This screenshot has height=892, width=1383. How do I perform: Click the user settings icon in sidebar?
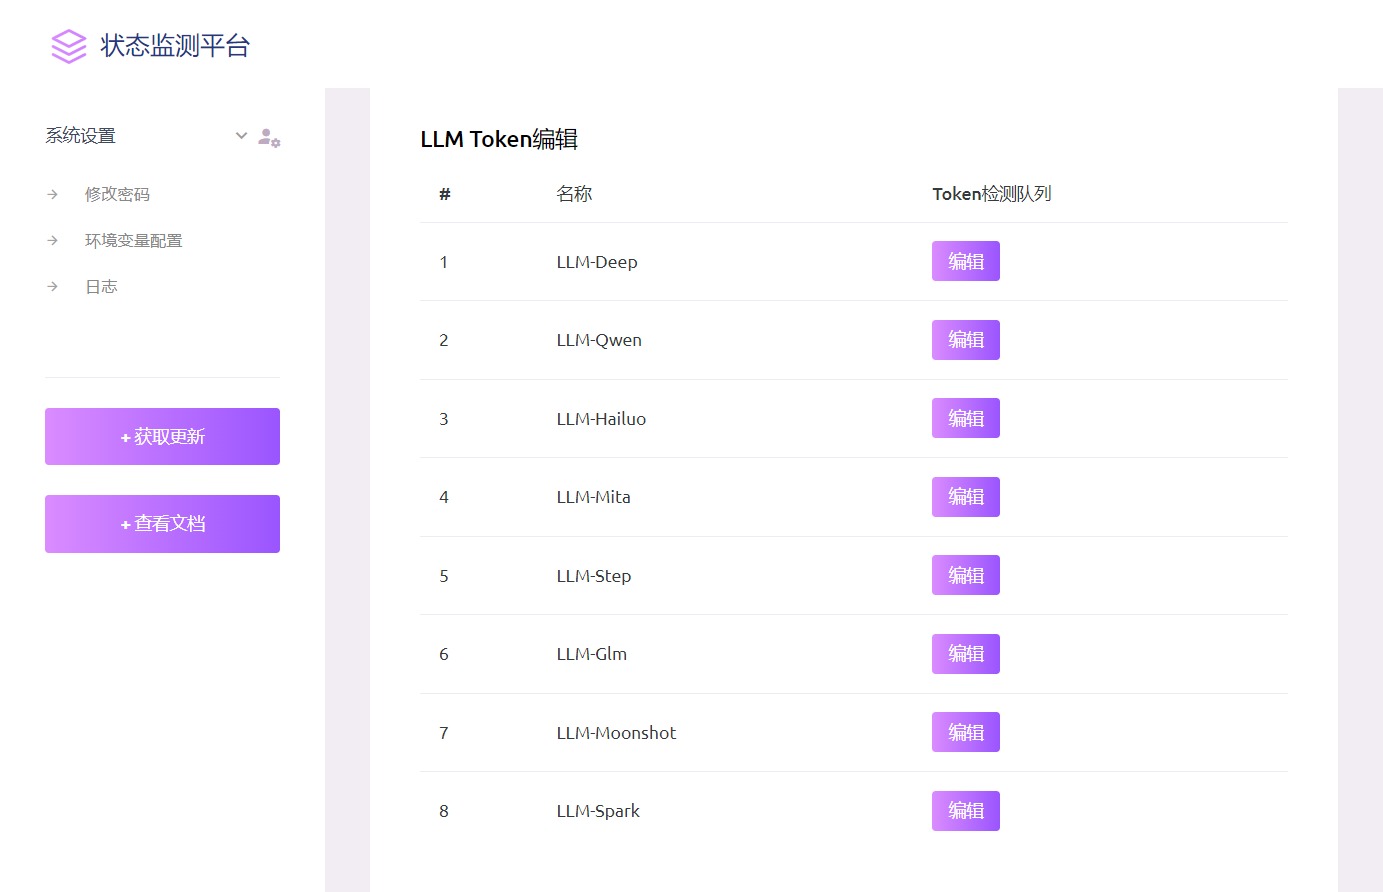pyautogui.click(x=269, y=138)
